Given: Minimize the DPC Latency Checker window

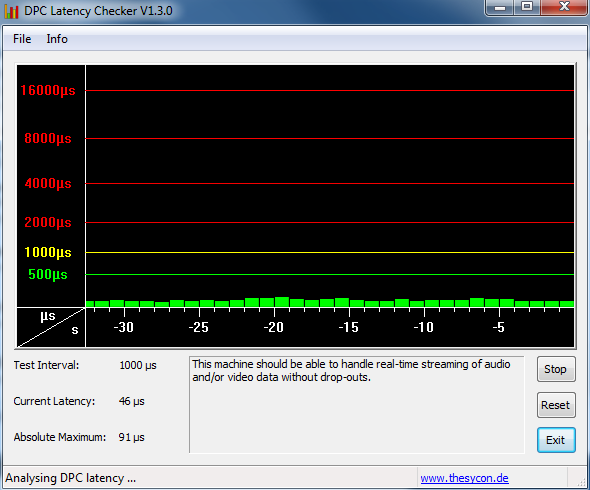Looking at the screenshot, I should pyautogui.click(x=499, y=7).
